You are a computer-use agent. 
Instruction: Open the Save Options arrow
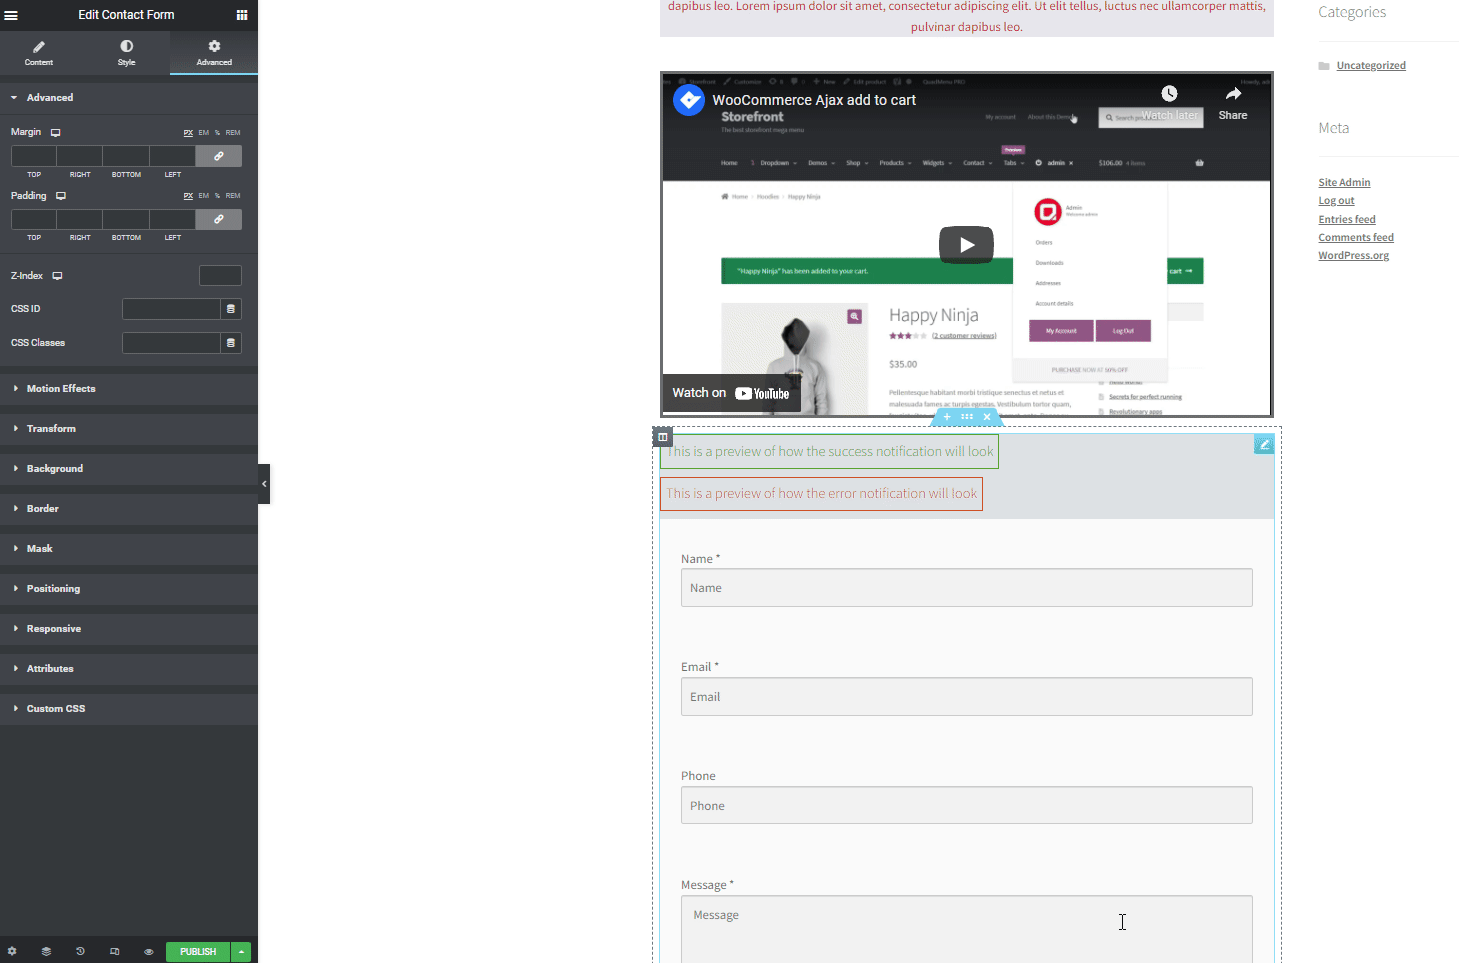click(x=241, y=952)
